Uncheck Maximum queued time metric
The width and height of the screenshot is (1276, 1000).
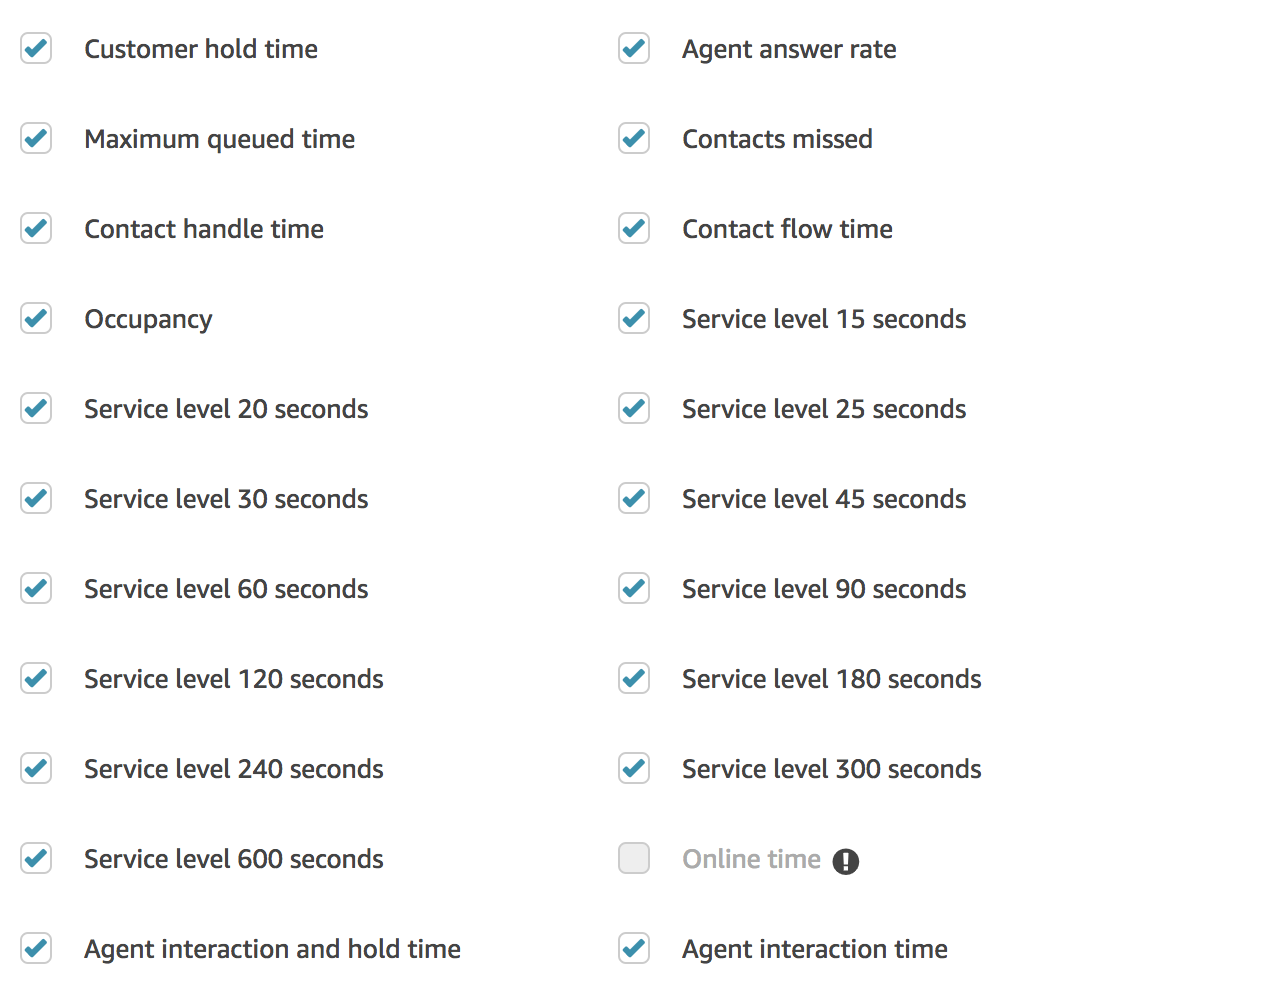pos(36,138)
